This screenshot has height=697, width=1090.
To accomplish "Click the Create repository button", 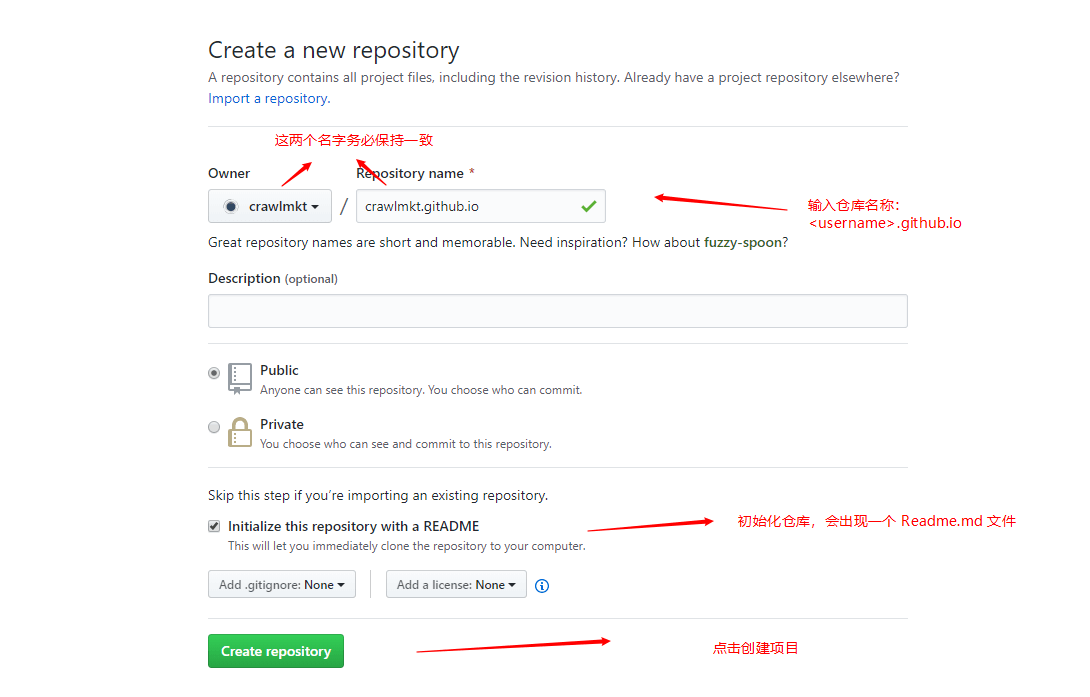I will click(276, 651).
